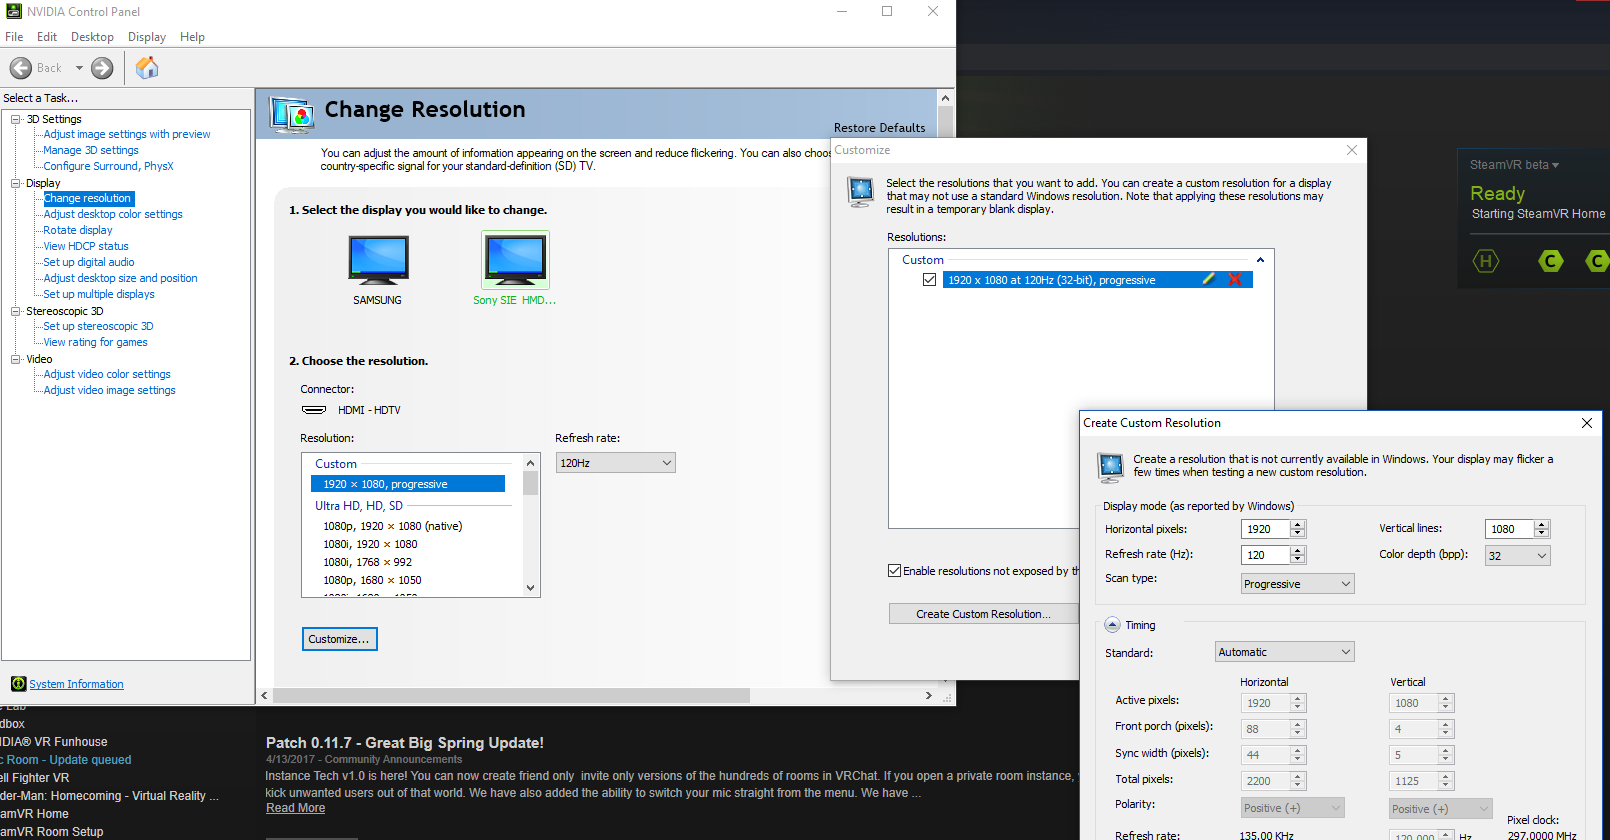Screen dimensions: 1610x840
Task: Open the Desktop menu
Action: click(92, 37)
